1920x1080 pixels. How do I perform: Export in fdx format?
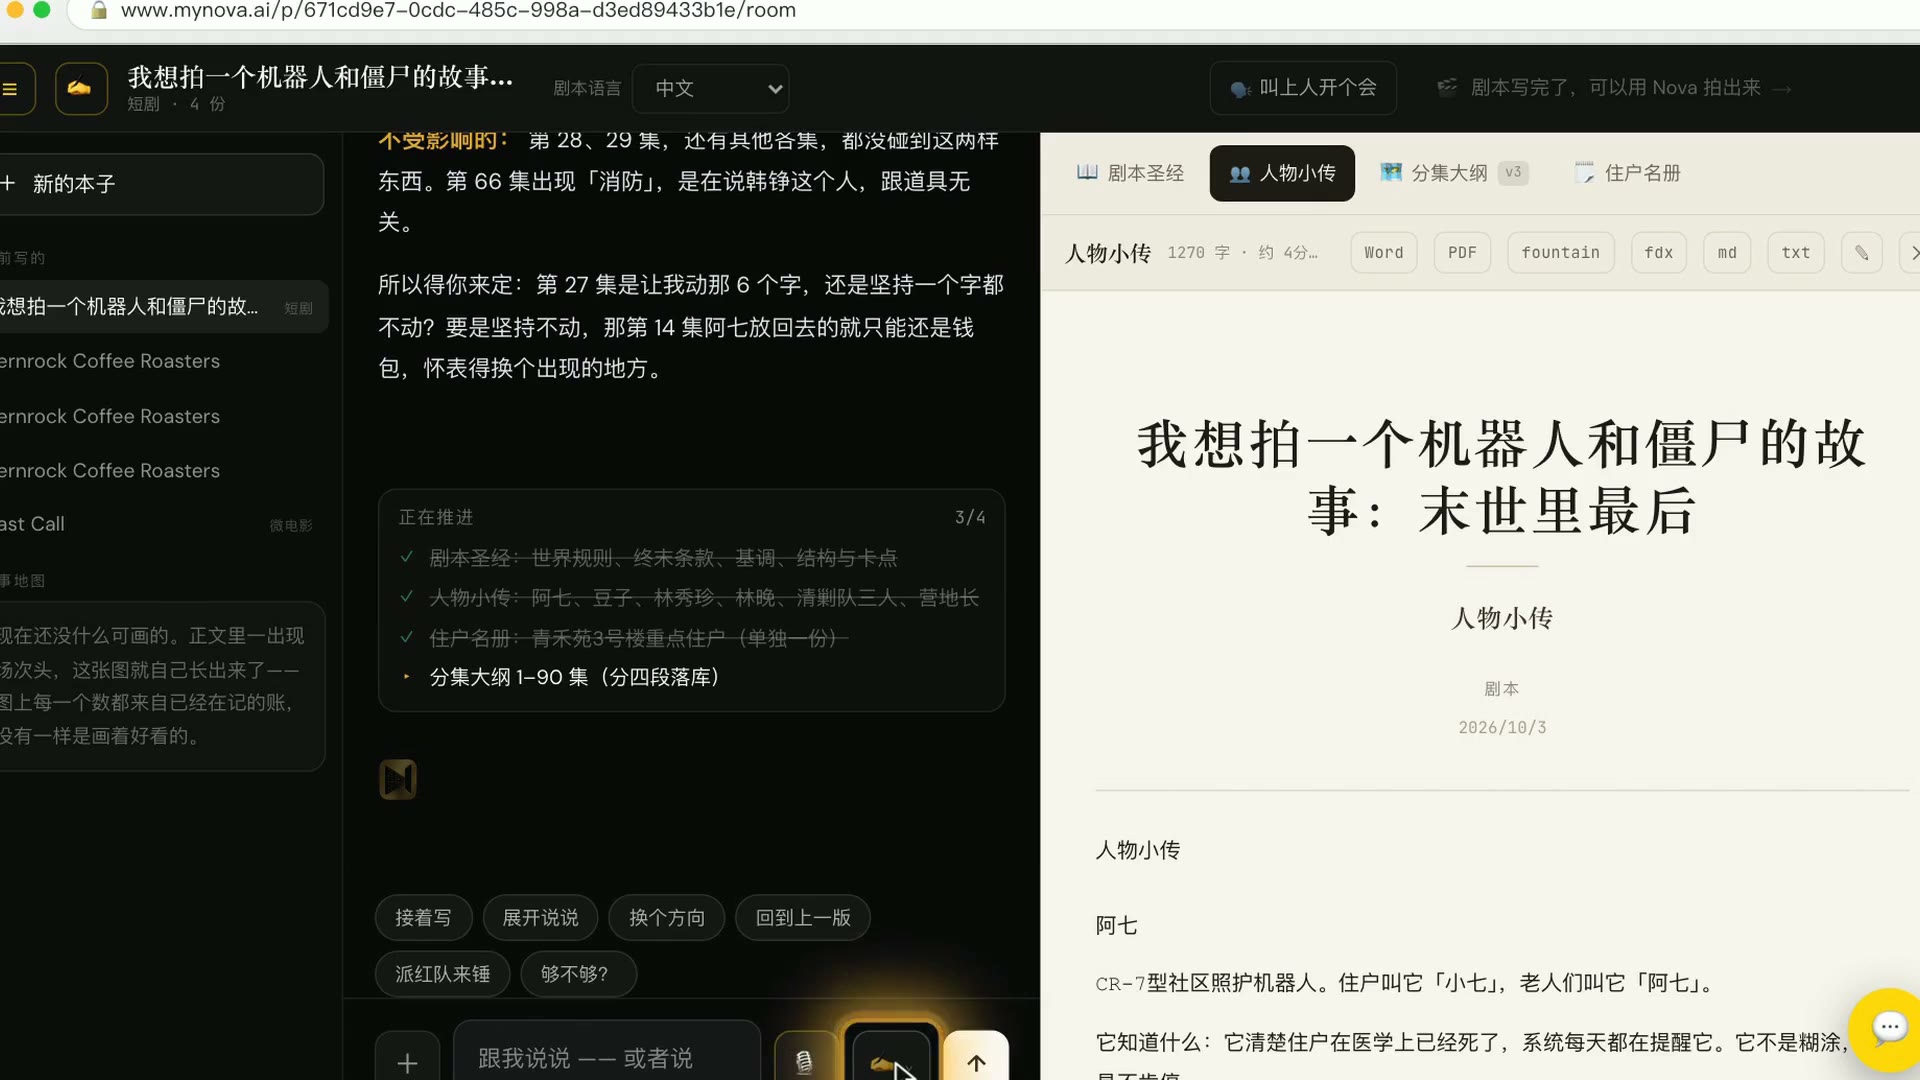[x=1659, y=253]
